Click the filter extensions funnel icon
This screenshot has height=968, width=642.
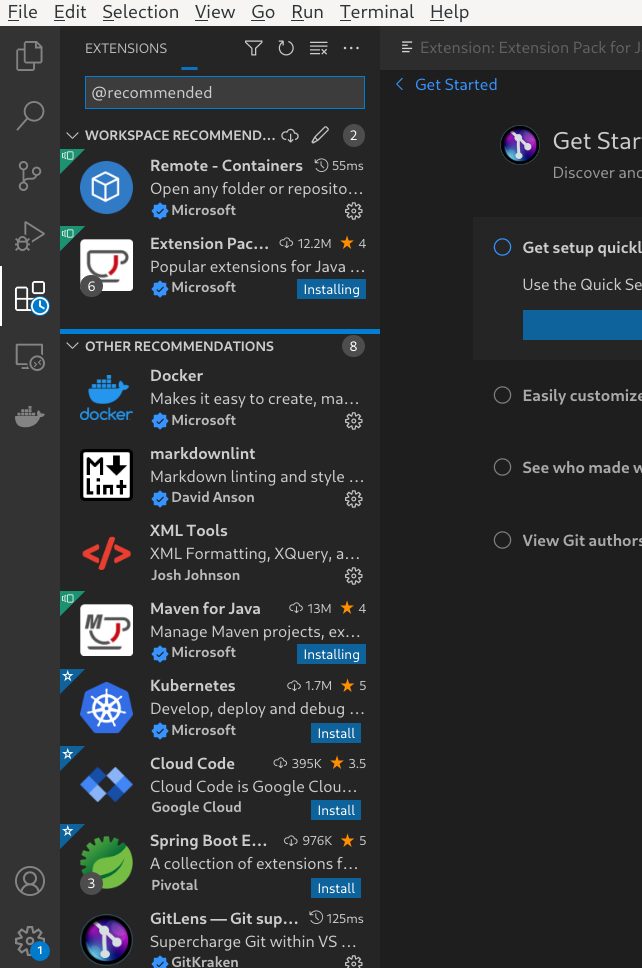254,48
